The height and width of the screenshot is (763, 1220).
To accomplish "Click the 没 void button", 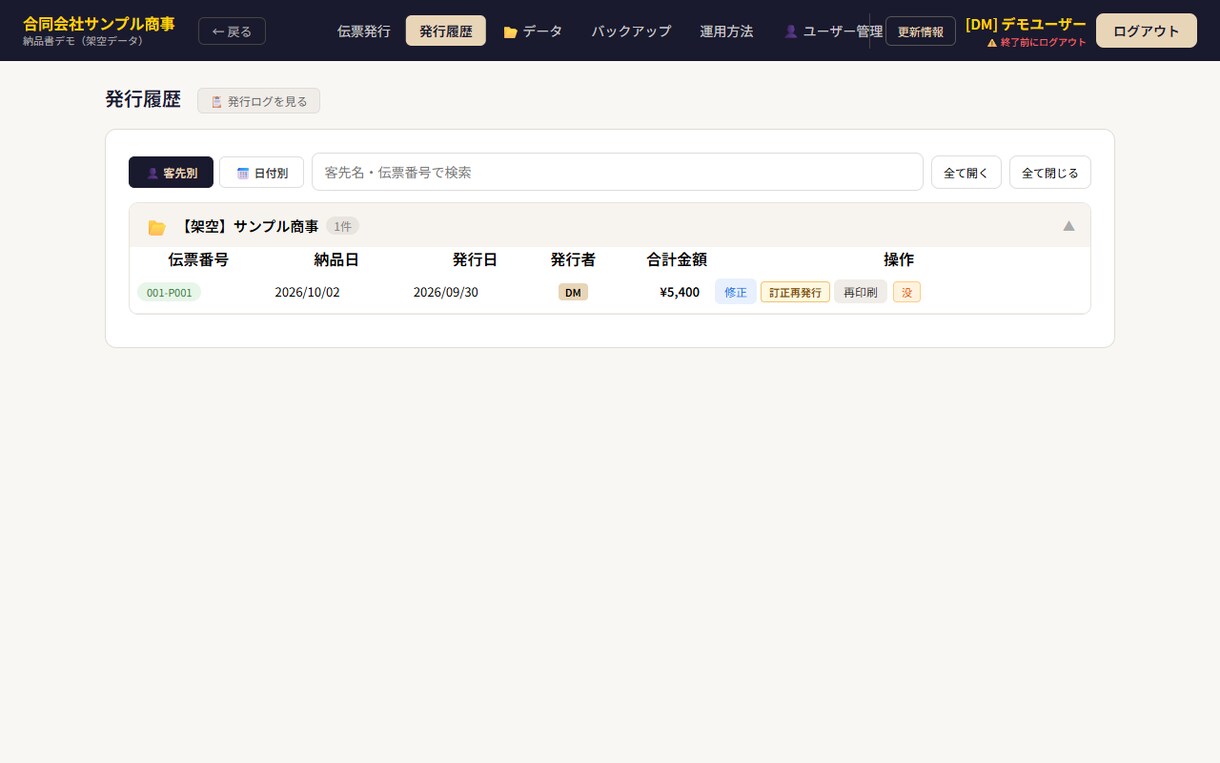I will point(907,292).
